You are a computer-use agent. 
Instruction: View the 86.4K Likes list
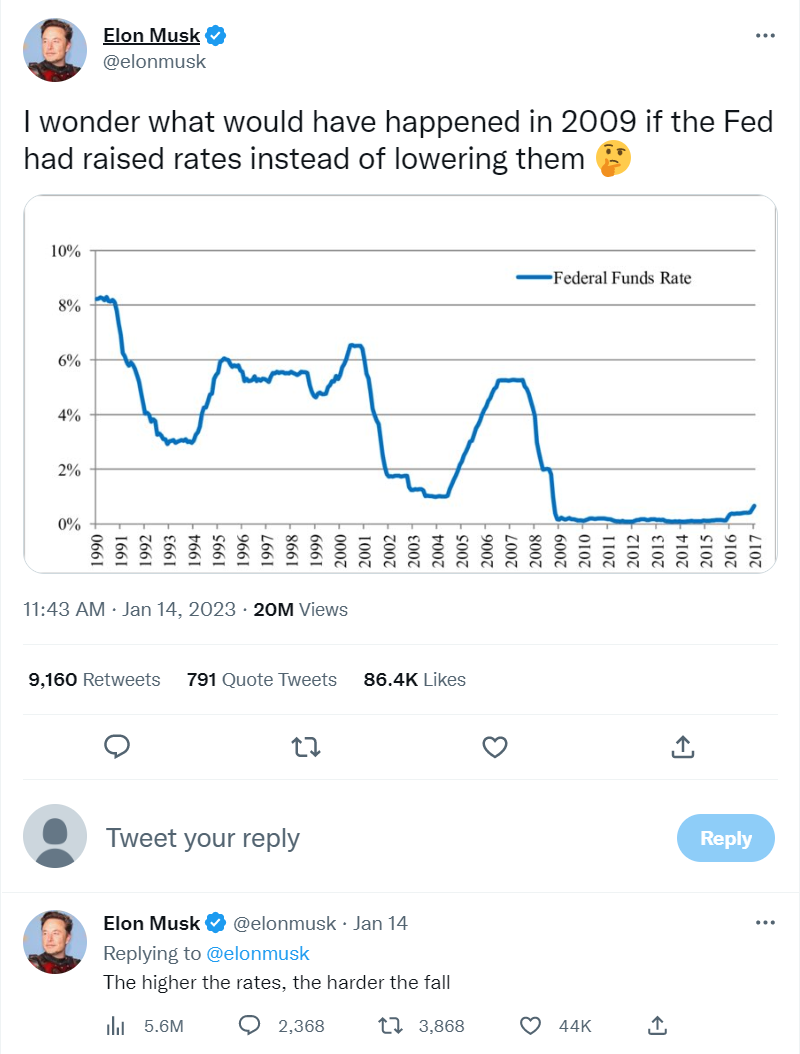pyautogui.click(x=415, y=680)
